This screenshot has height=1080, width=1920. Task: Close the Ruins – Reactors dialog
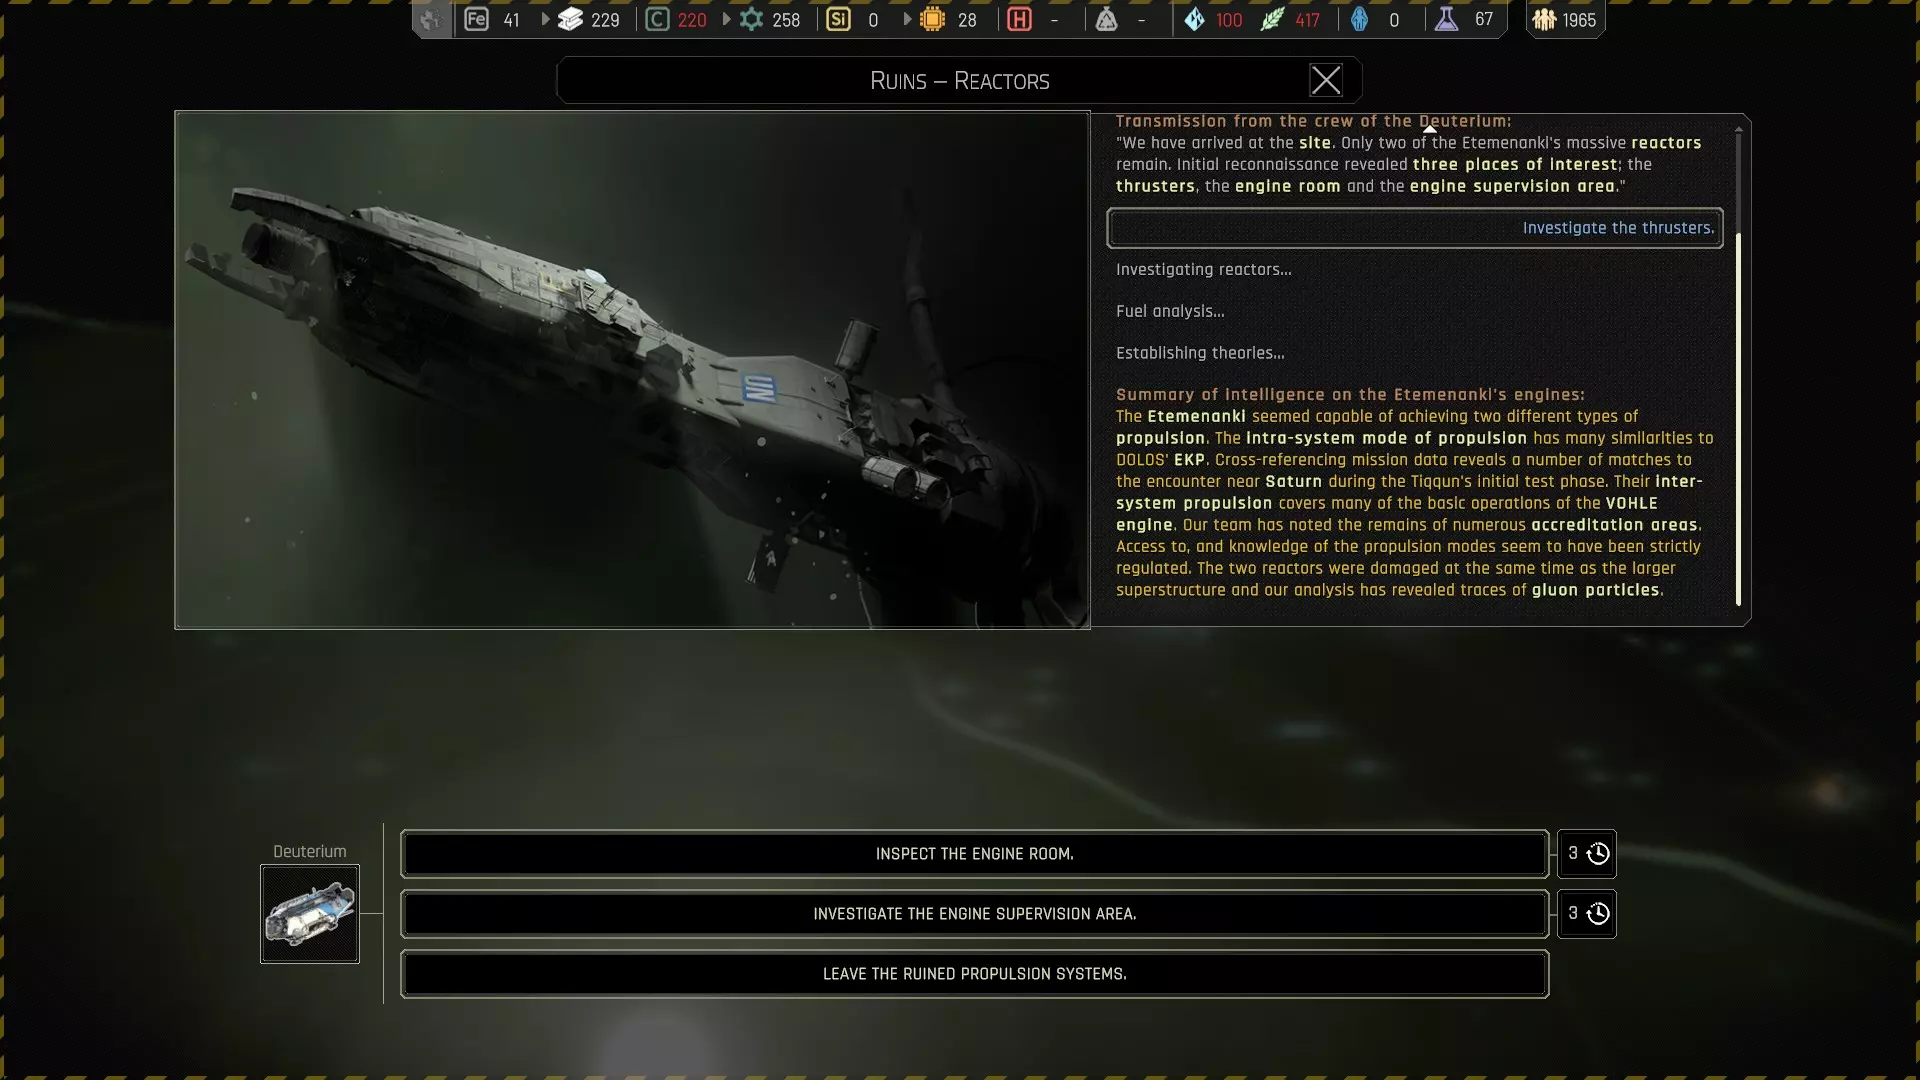(x=1326, y=80)
